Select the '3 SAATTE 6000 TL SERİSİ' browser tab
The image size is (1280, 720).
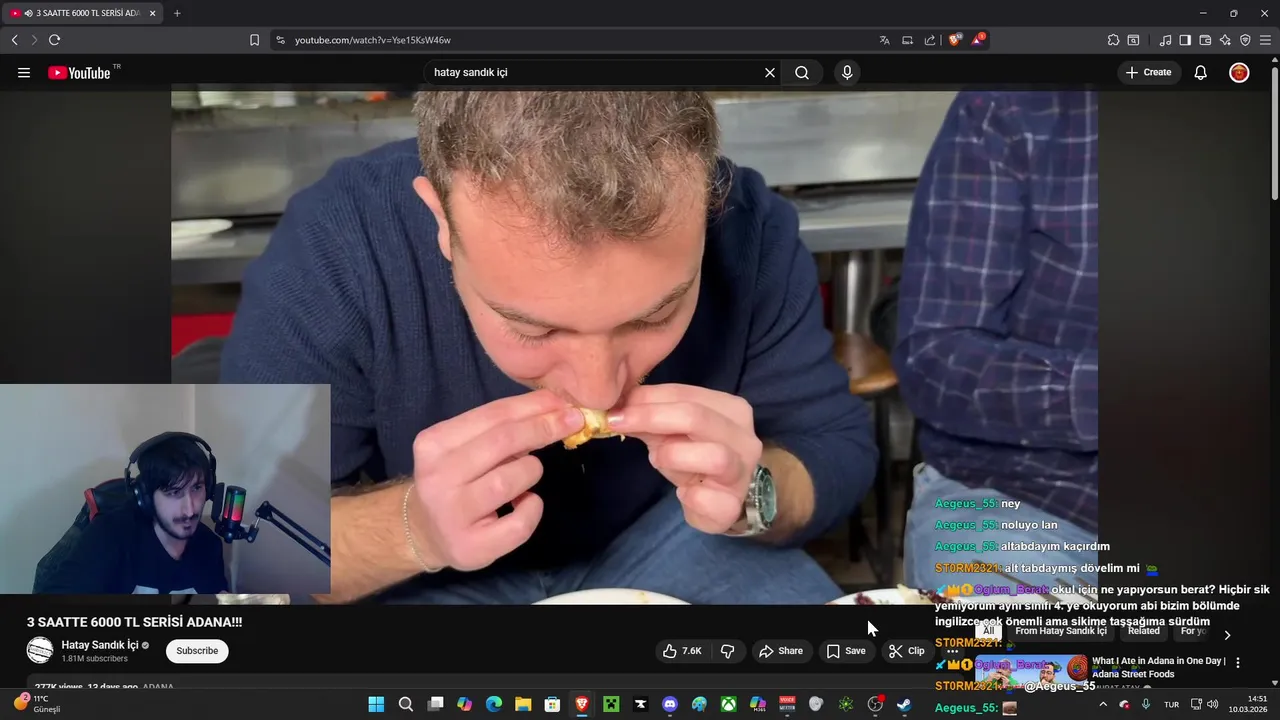pos(82,13)
